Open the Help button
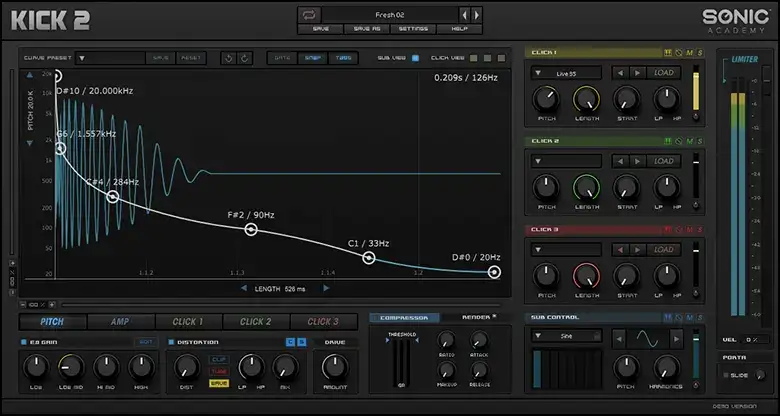This screenshot has height=416, width=780. click(459, 29)
